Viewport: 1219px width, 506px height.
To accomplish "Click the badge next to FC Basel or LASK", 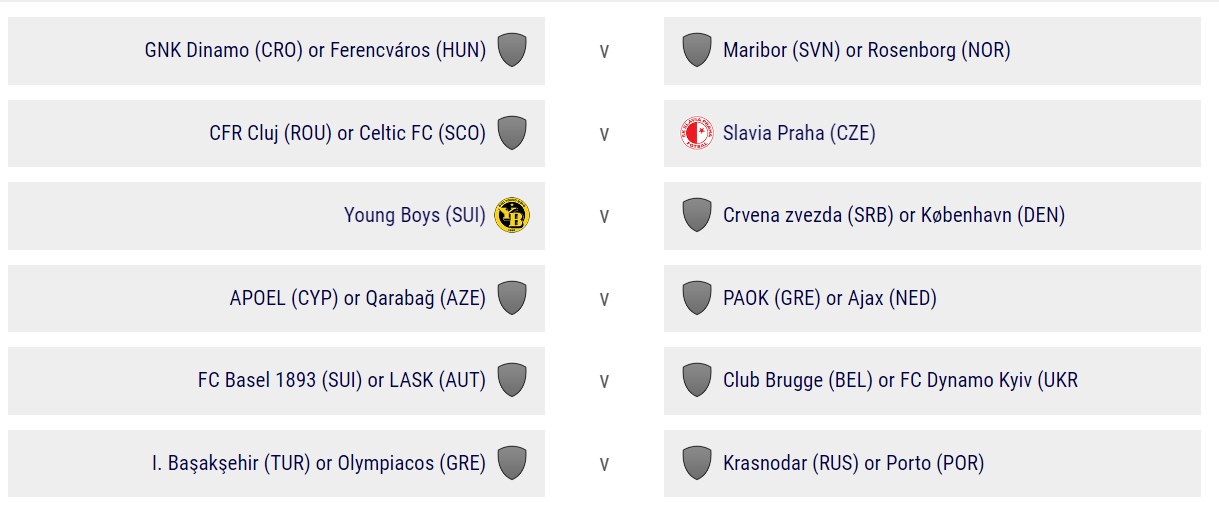I will tap(512, 381).
